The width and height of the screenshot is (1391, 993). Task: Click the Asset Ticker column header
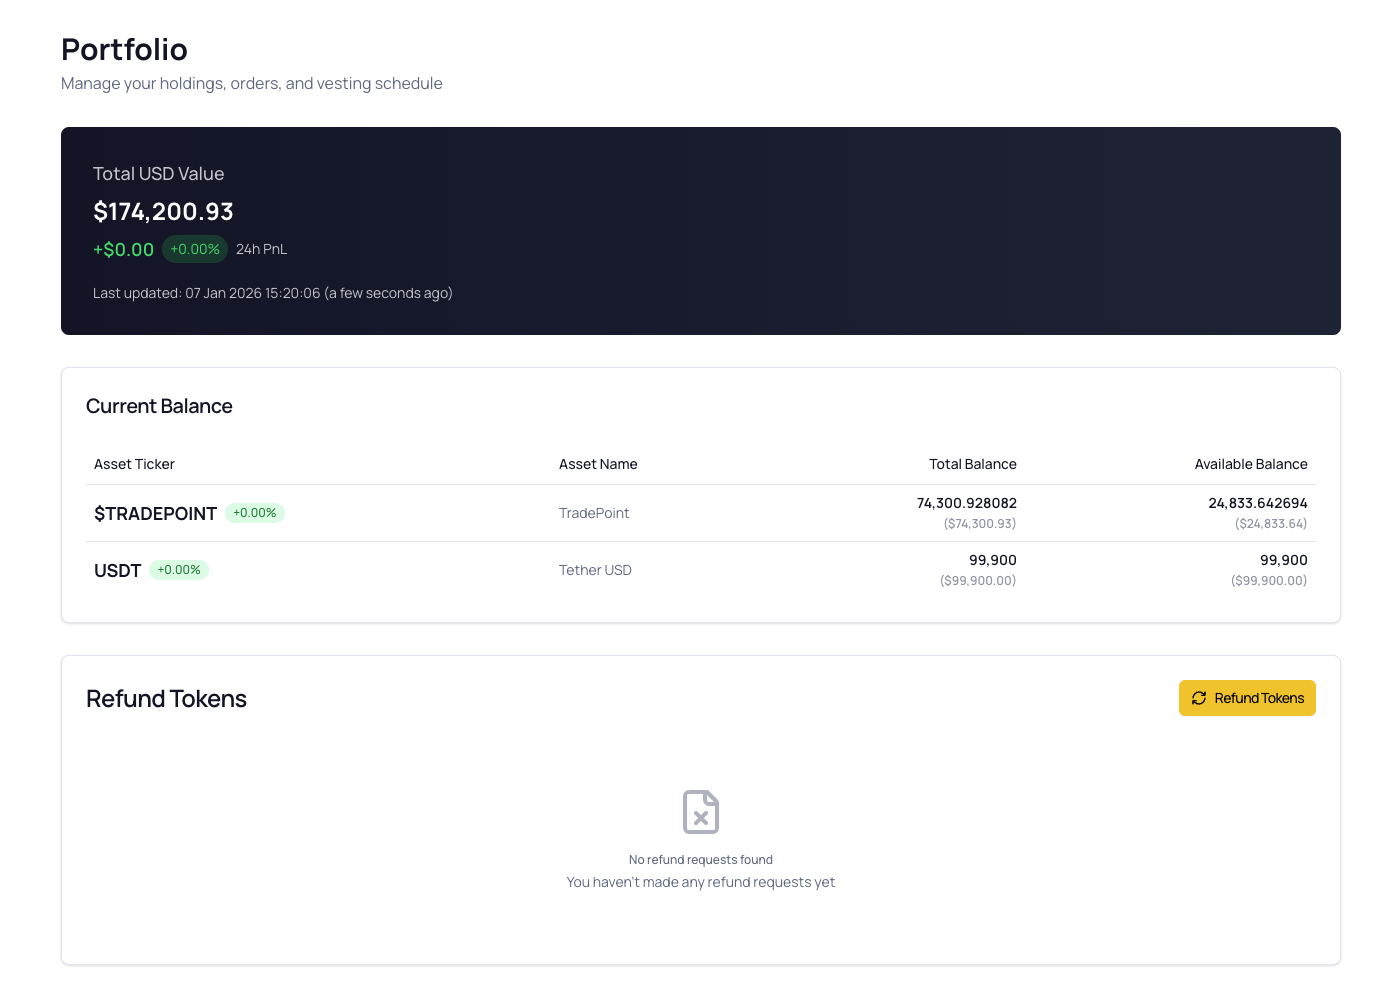pyautogui.click(x=134, y=464)
